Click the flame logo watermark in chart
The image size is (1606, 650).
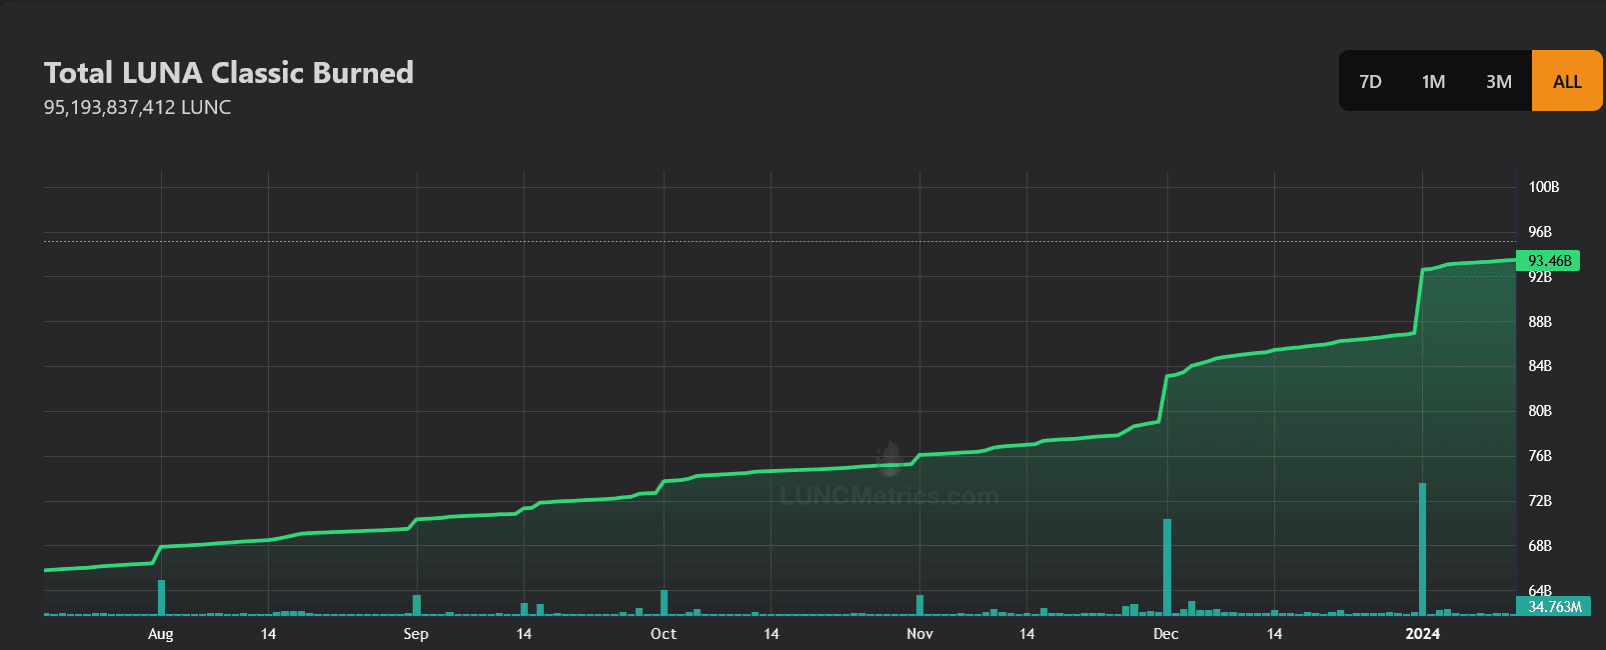point(889,459)
